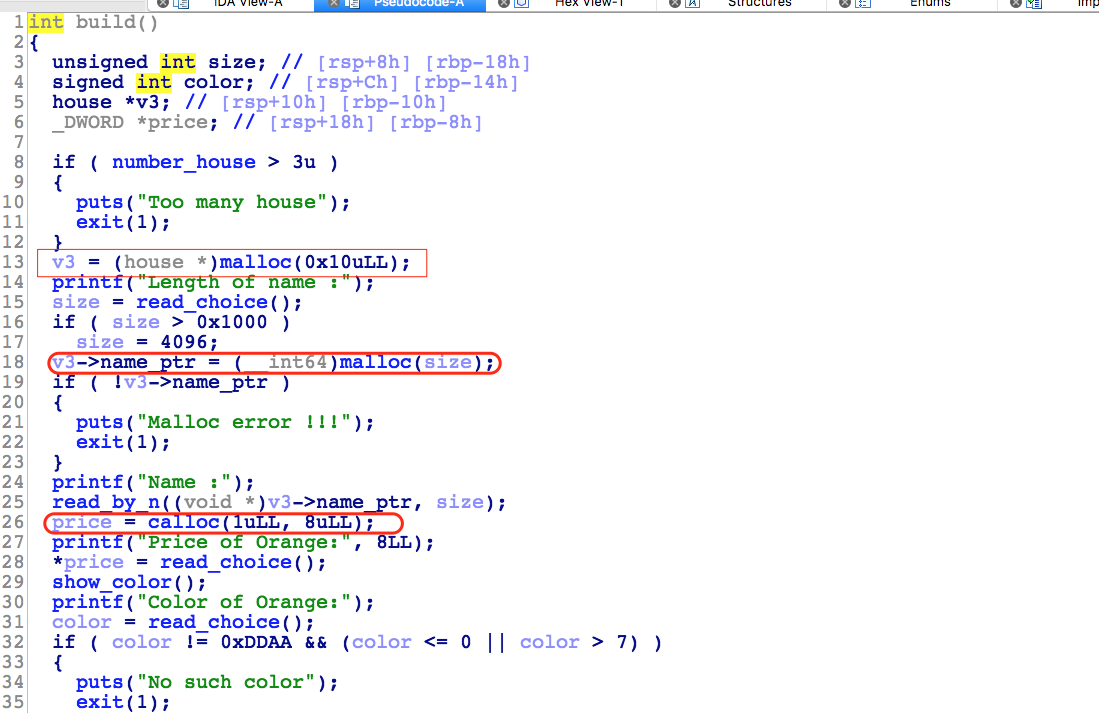
Task: Click the "Price of Orange:" string
Action: click(244, 543)
